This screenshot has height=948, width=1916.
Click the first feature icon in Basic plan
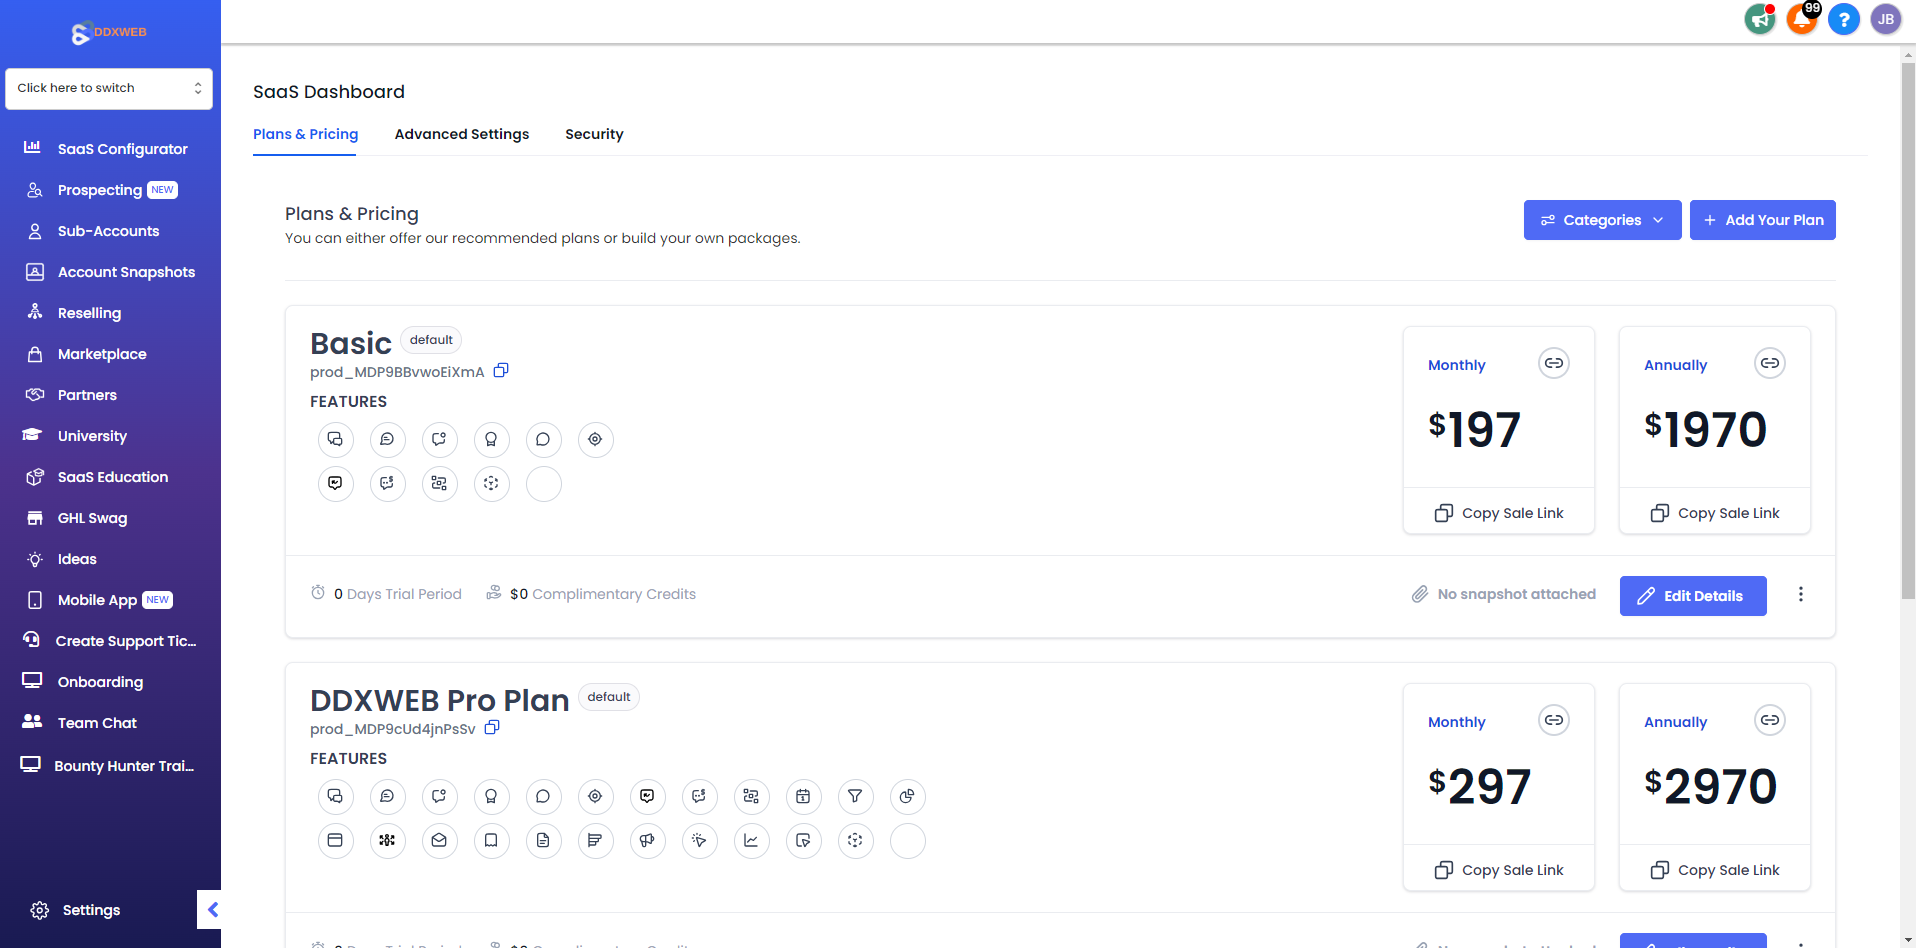[335, 439]
